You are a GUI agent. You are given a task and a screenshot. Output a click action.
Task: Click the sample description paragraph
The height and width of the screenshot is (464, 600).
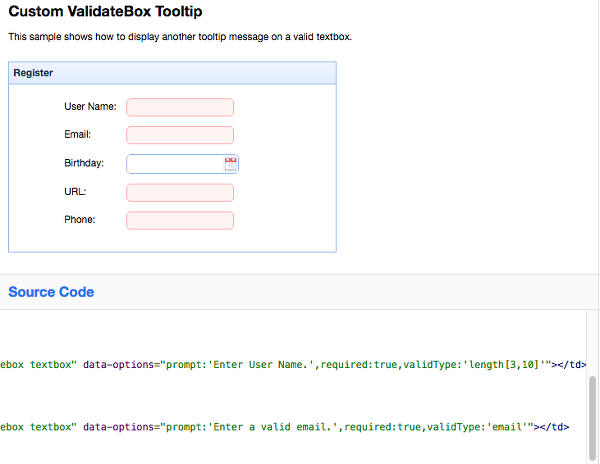click(x=180, y=37)
